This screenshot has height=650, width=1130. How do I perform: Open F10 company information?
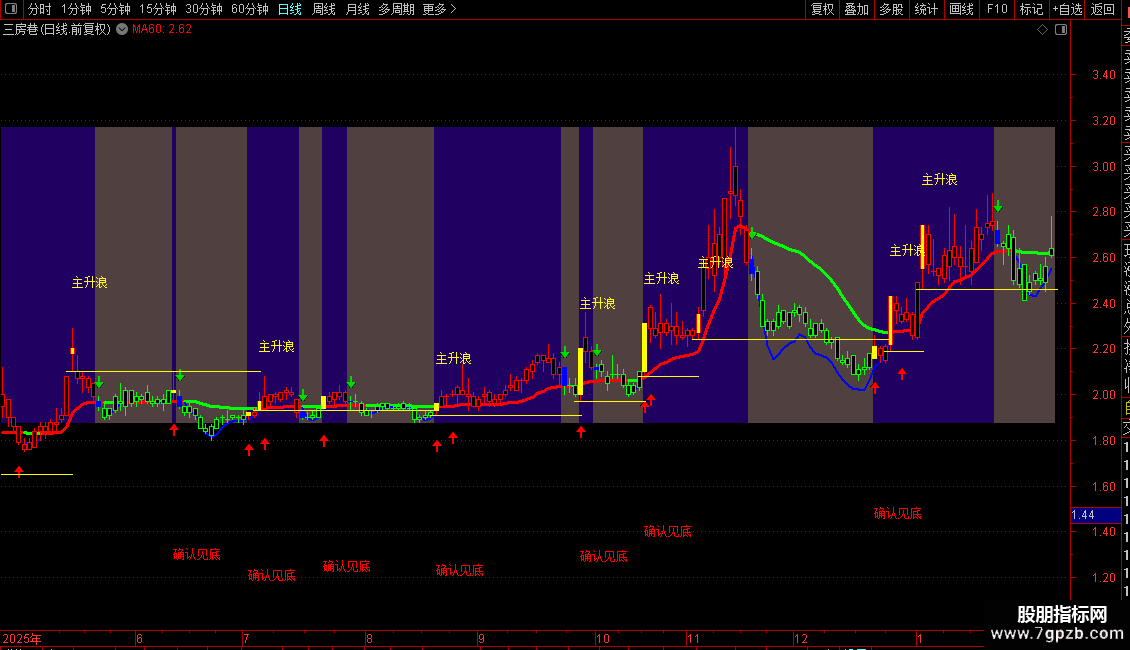[997, 9]
